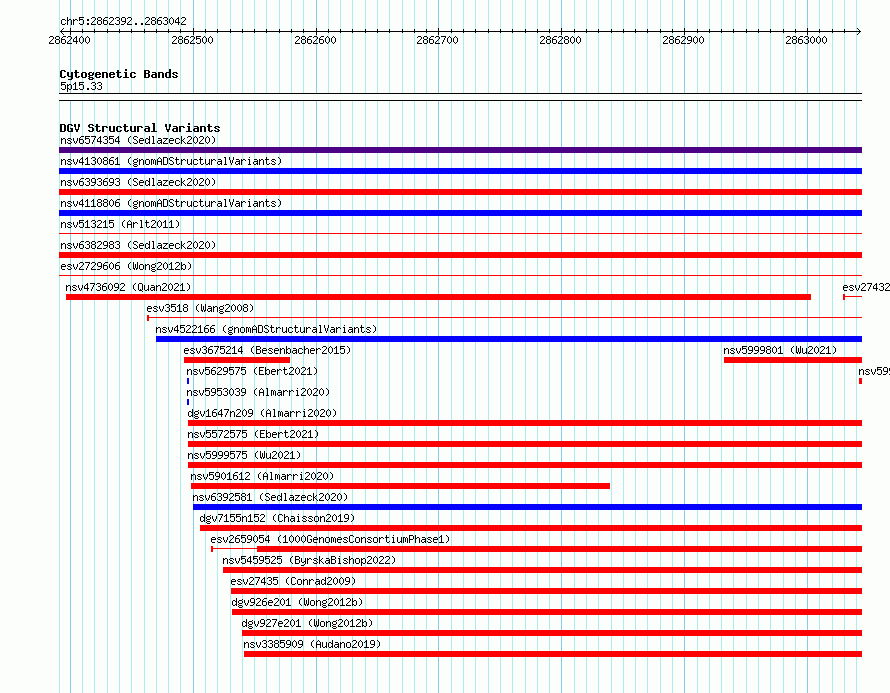This screenshot has width=890, height=693.
Task: Click tiny blue nsv5953039 variant marker
Action: point(188,402)
